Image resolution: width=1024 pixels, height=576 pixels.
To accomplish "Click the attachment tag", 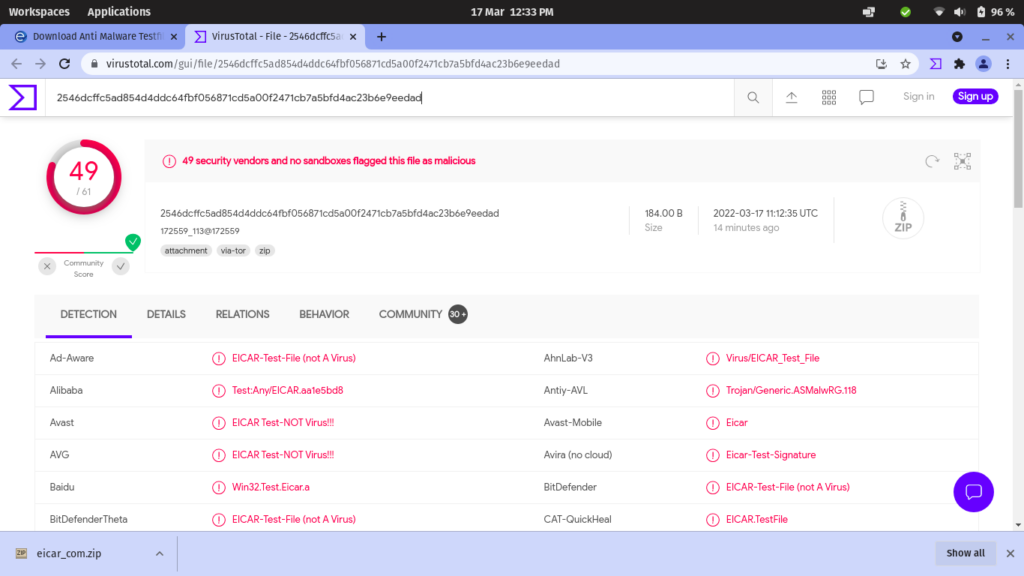I will 186,251.
